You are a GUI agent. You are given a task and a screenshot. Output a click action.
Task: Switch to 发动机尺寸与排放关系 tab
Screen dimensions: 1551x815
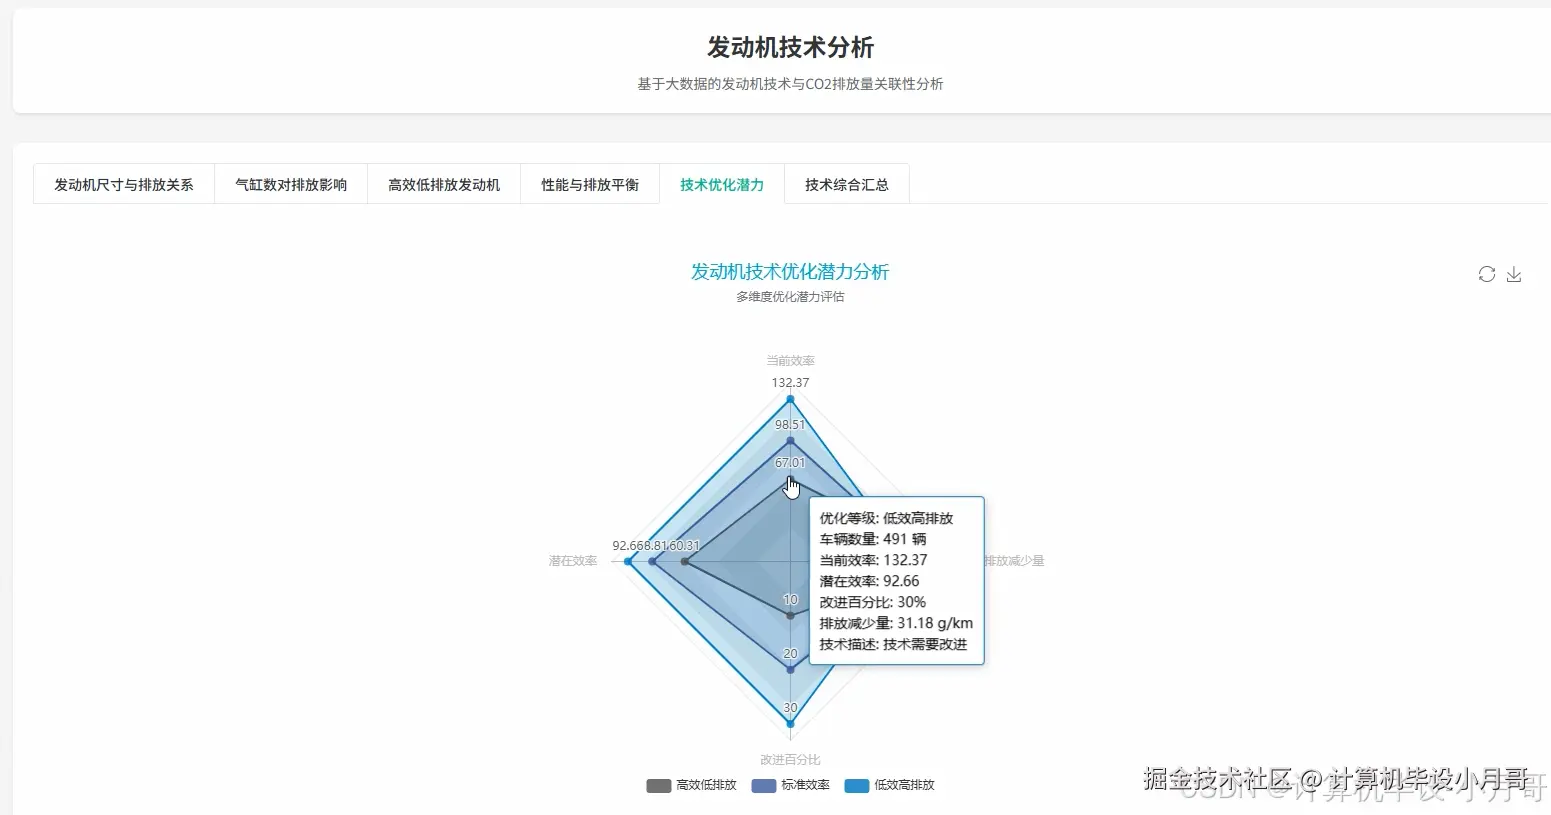pyautogui.click(x=123, y=184)
